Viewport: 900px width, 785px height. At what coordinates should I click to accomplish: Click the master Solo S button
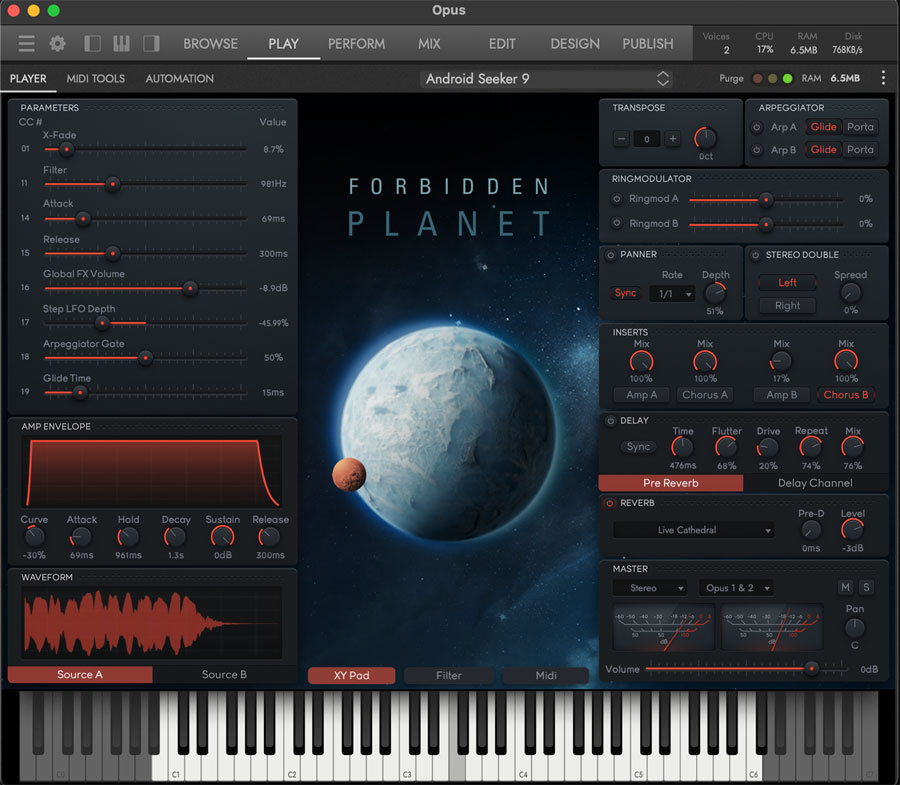pyautogui.click(x=866, y=587)
